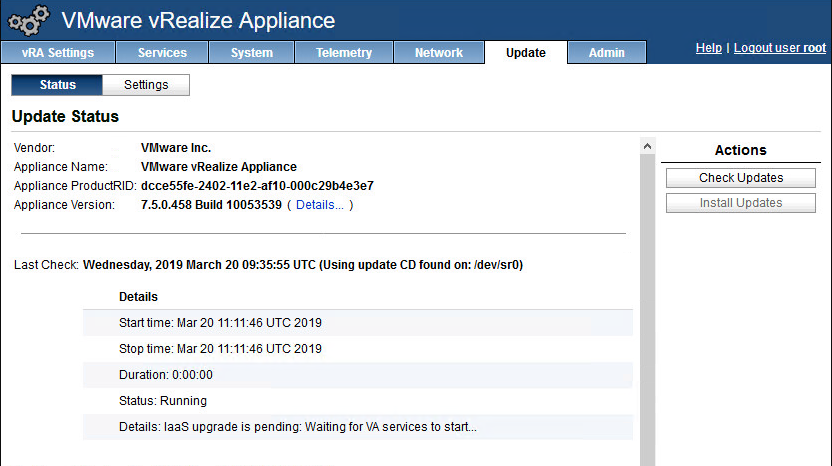Select the Status sub-tab
This screenshot has height=466, width=832.
point(58,85)
